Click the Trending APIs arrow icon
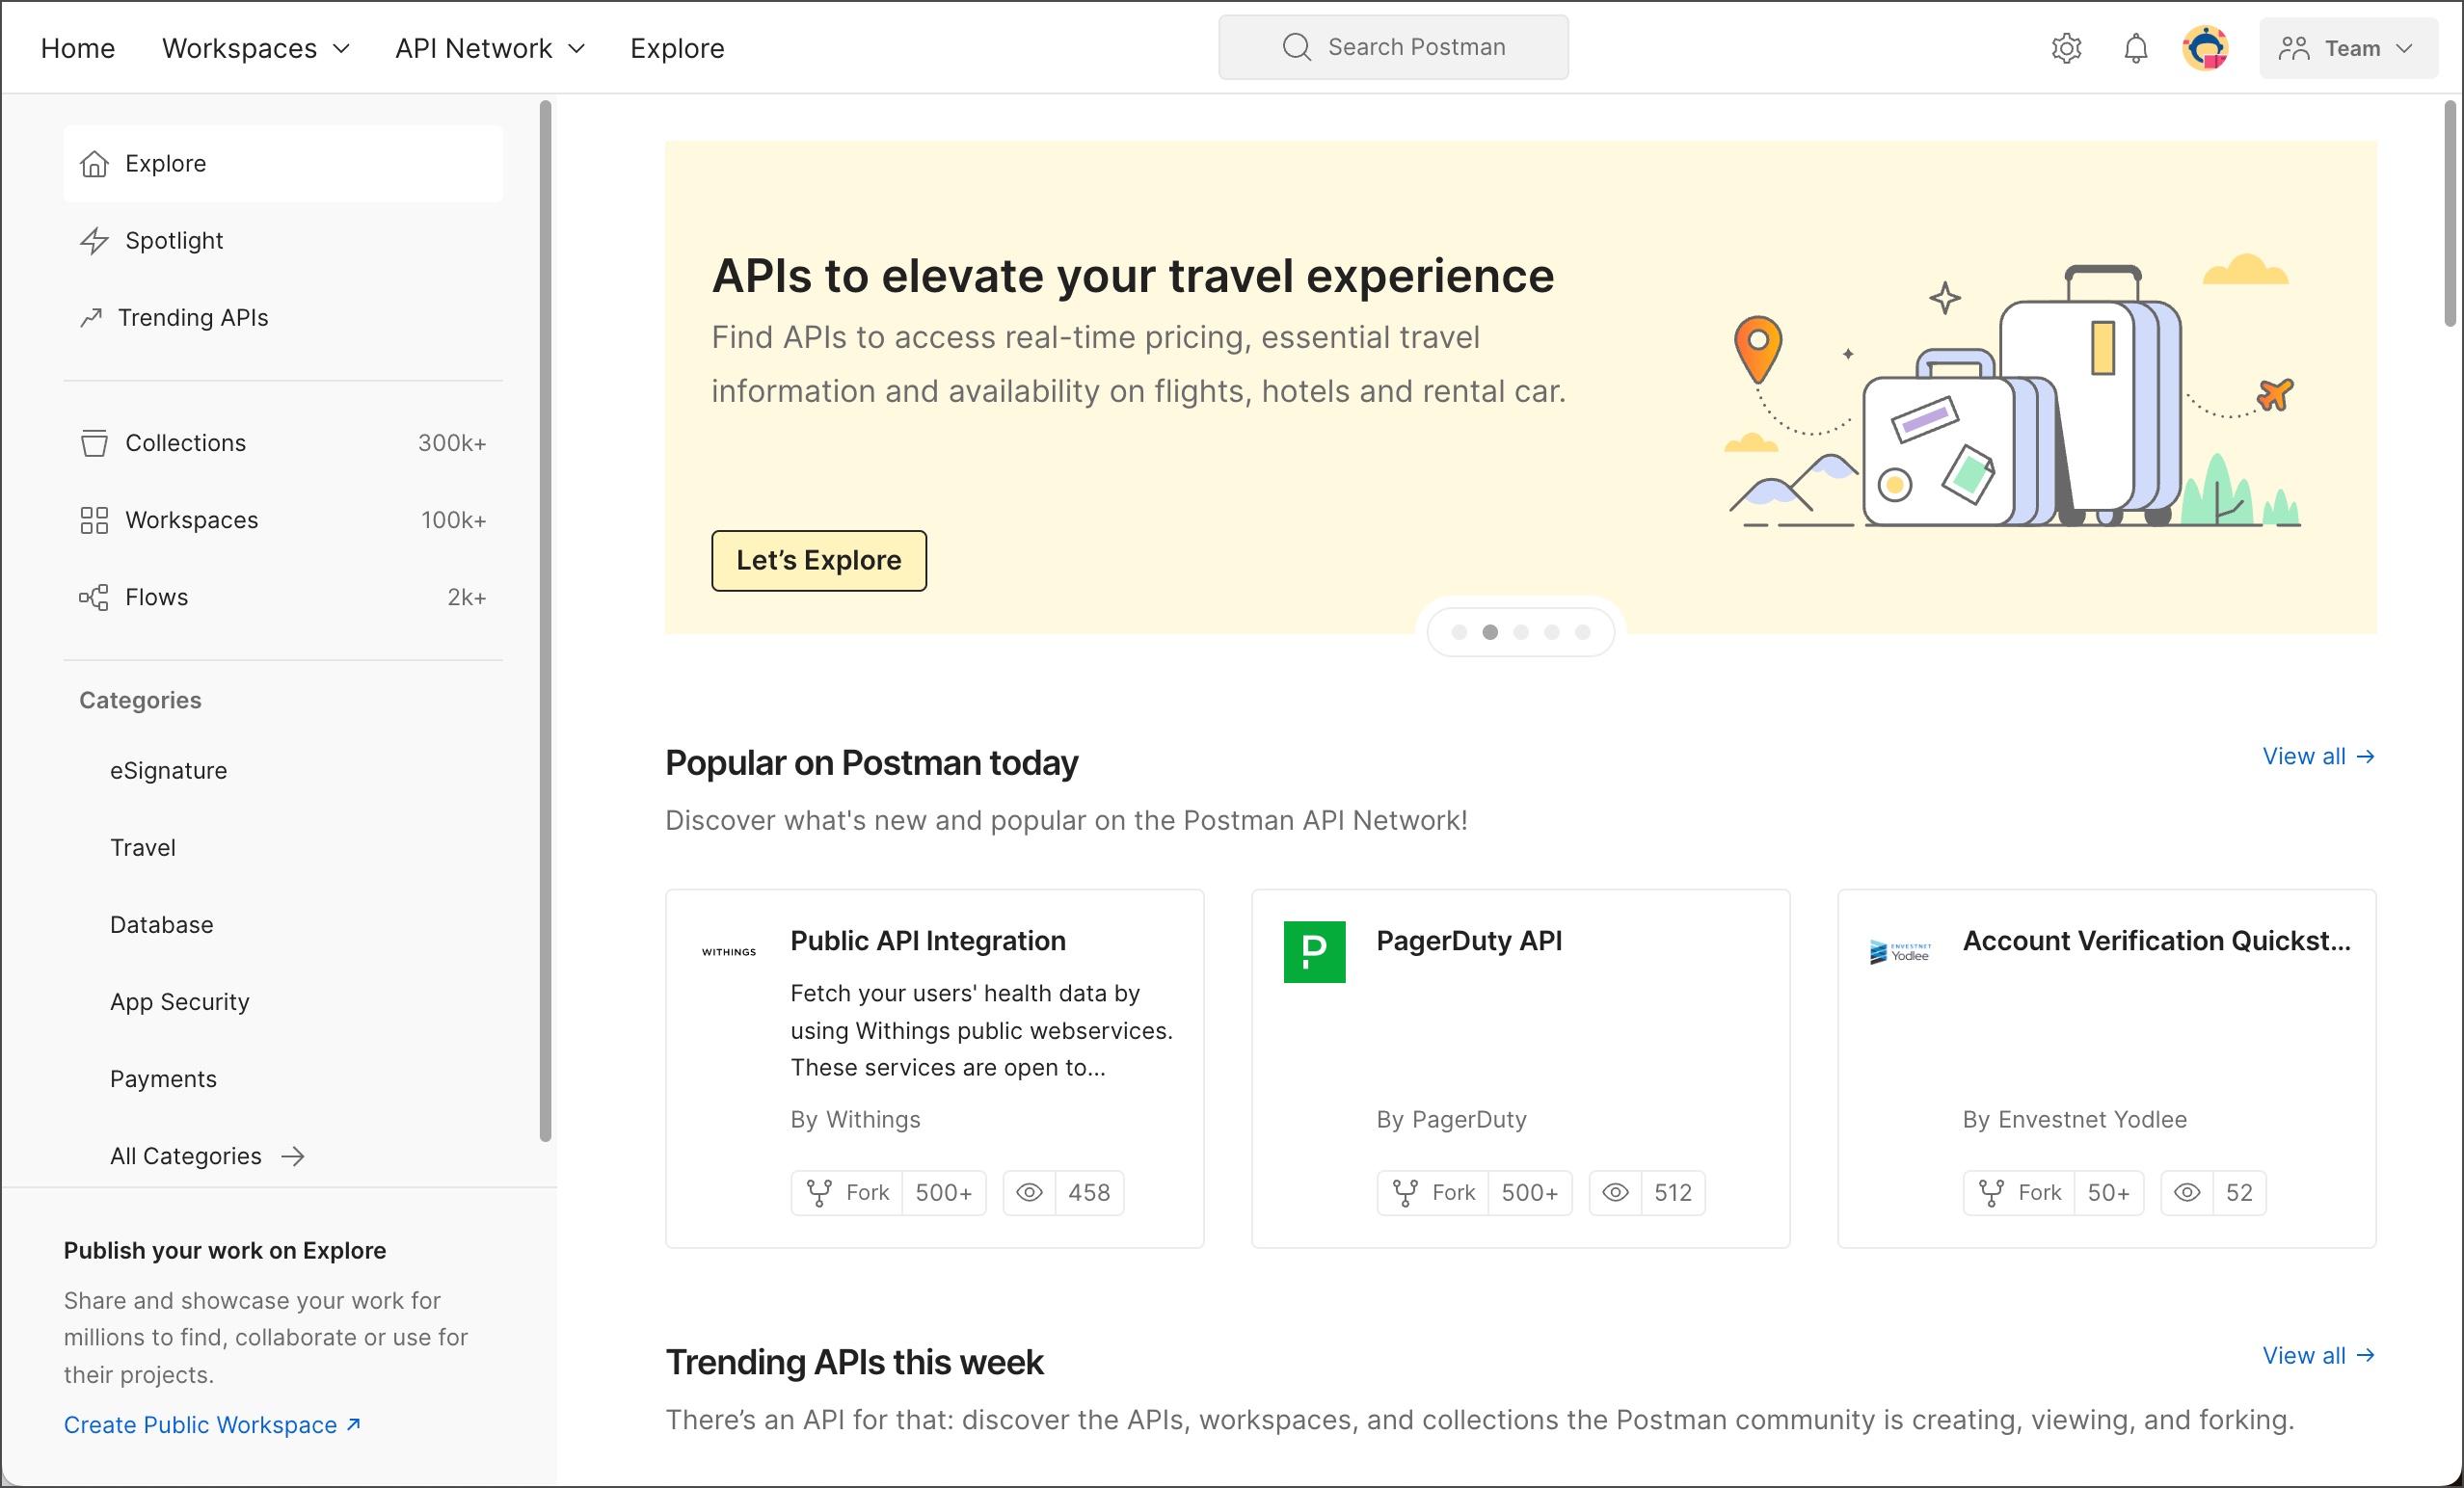This screenshot has width=2464, height=1488. coord(91,317)
